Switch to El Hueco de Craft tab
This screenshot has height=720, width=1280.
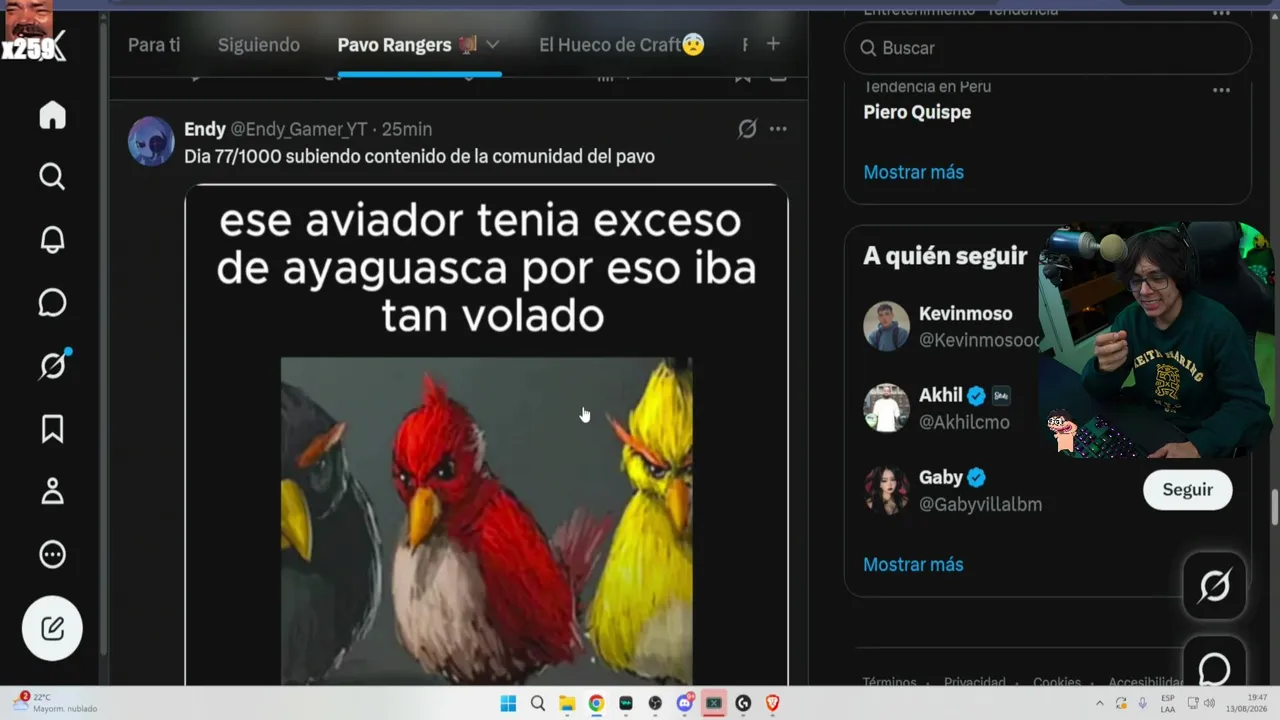[622, 45]
